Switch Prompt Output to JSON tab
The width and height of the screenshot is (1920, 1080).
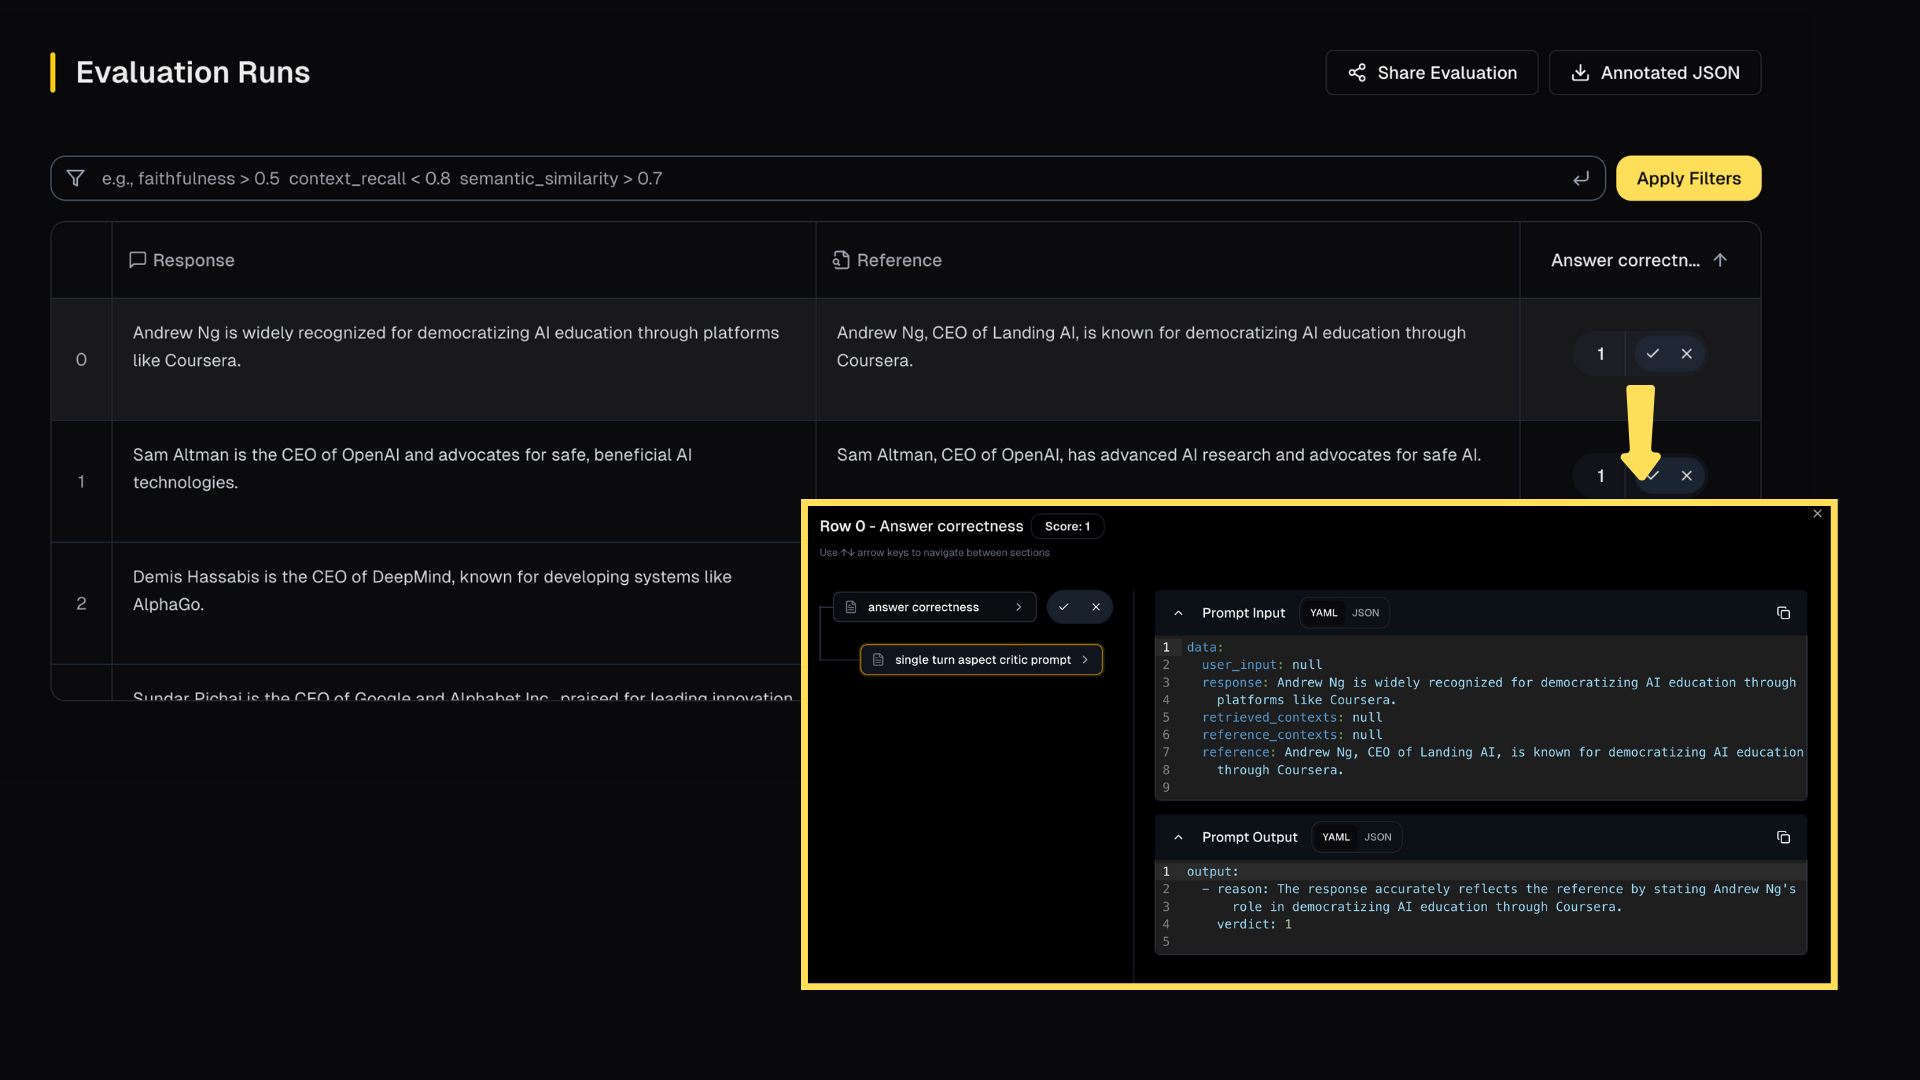point(1377,837)
